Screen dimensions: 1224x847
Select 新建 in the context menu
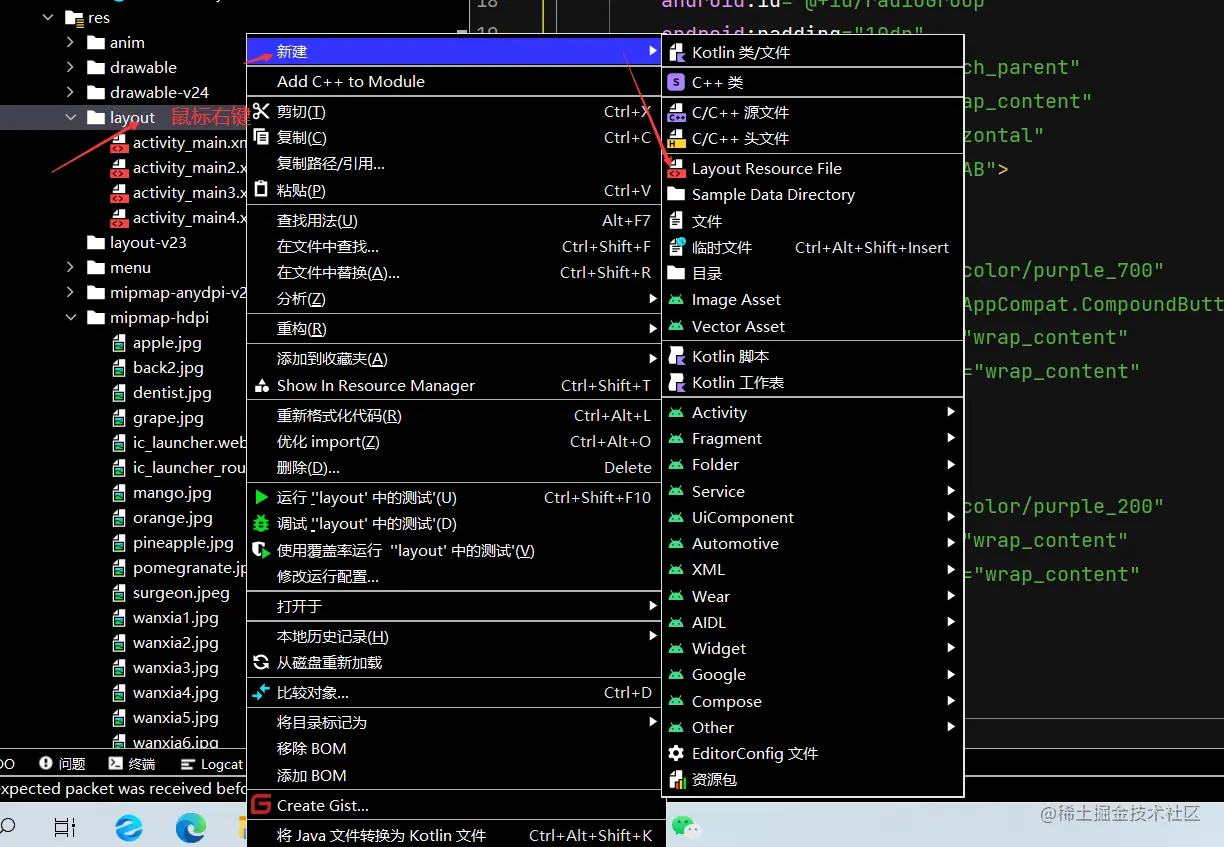point(455,51)
